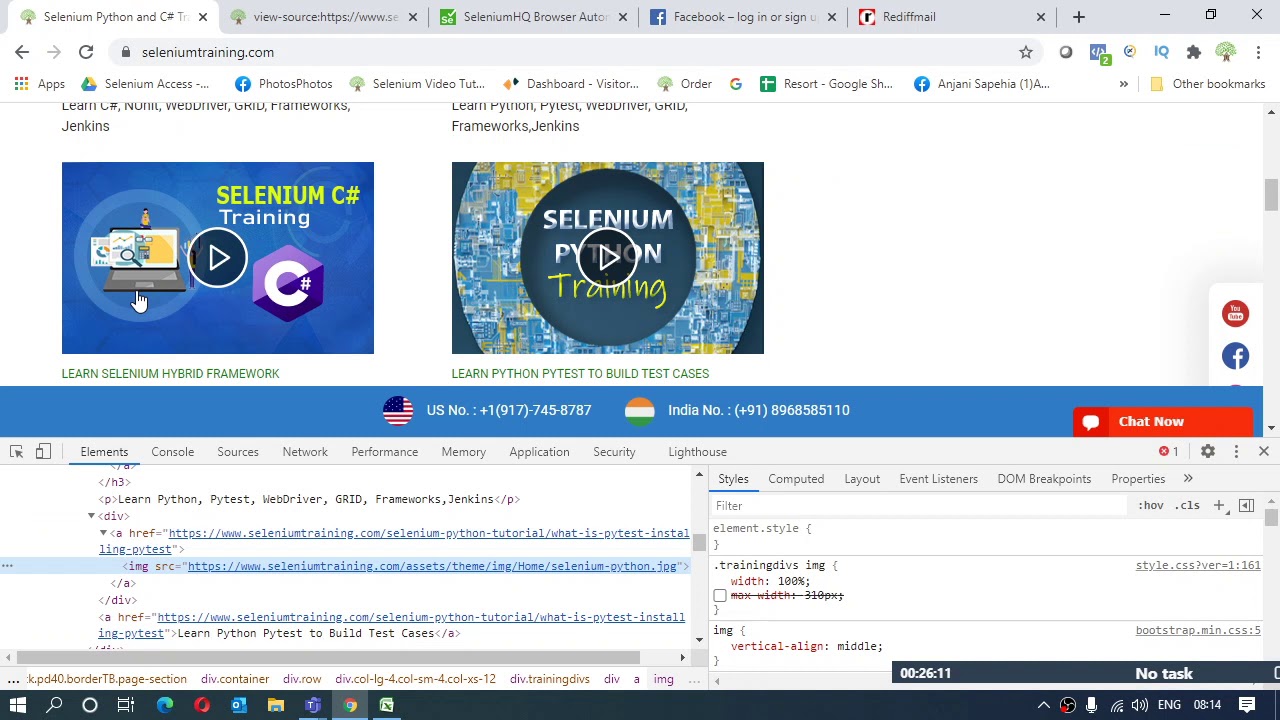This screenshot has width=1280, height=720.
Task: Switch to the Console tab
Action: (172, 452)
